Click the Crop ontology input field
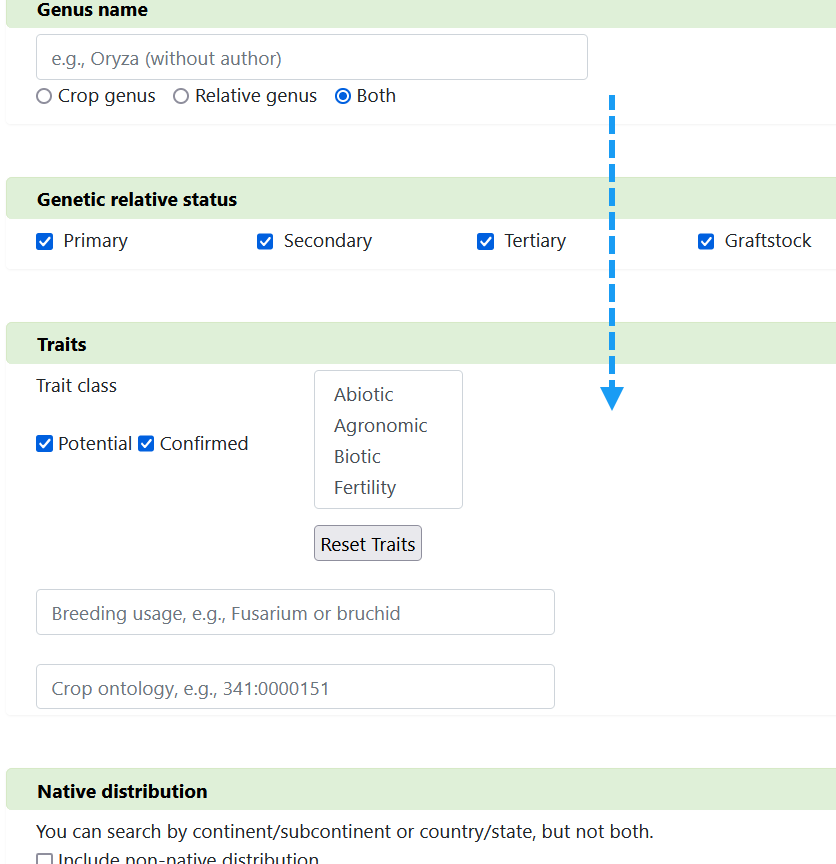The image size is (836, 864). coord(295,687)
